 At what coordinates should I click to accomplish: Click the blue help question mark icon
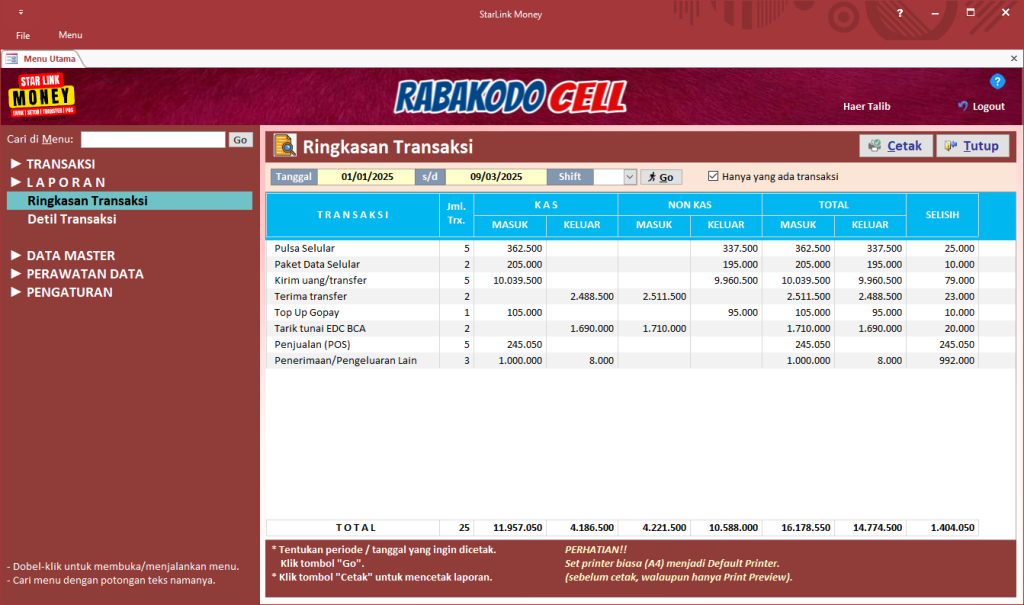click(997, 82)
